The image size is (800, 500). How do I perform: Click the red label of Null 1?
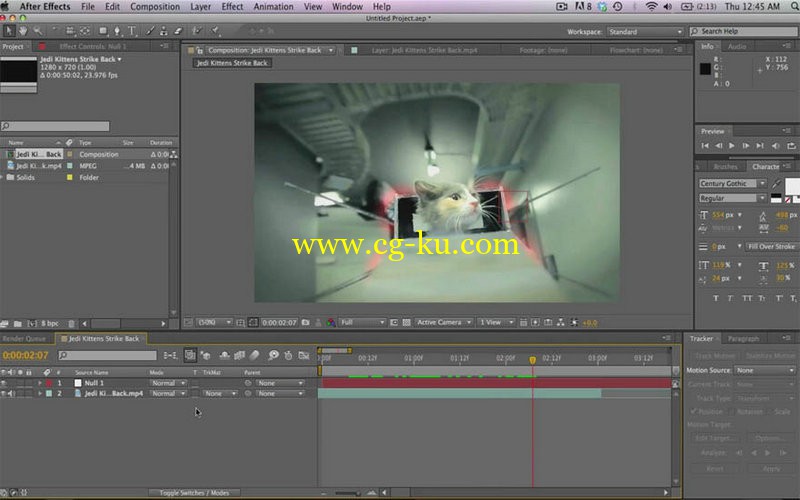49,383
